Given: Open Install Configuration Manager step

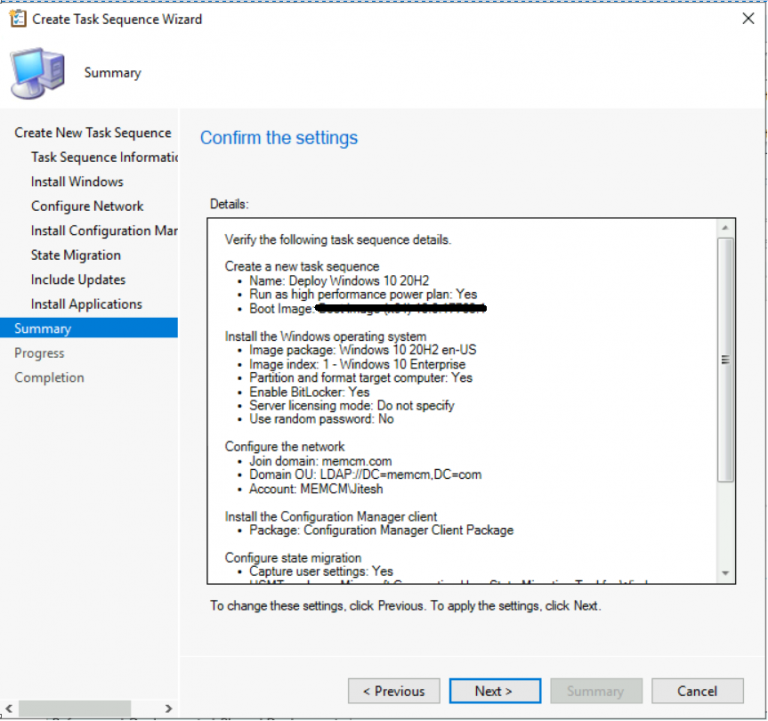Looking at the screenshot, I should [104, 231].
